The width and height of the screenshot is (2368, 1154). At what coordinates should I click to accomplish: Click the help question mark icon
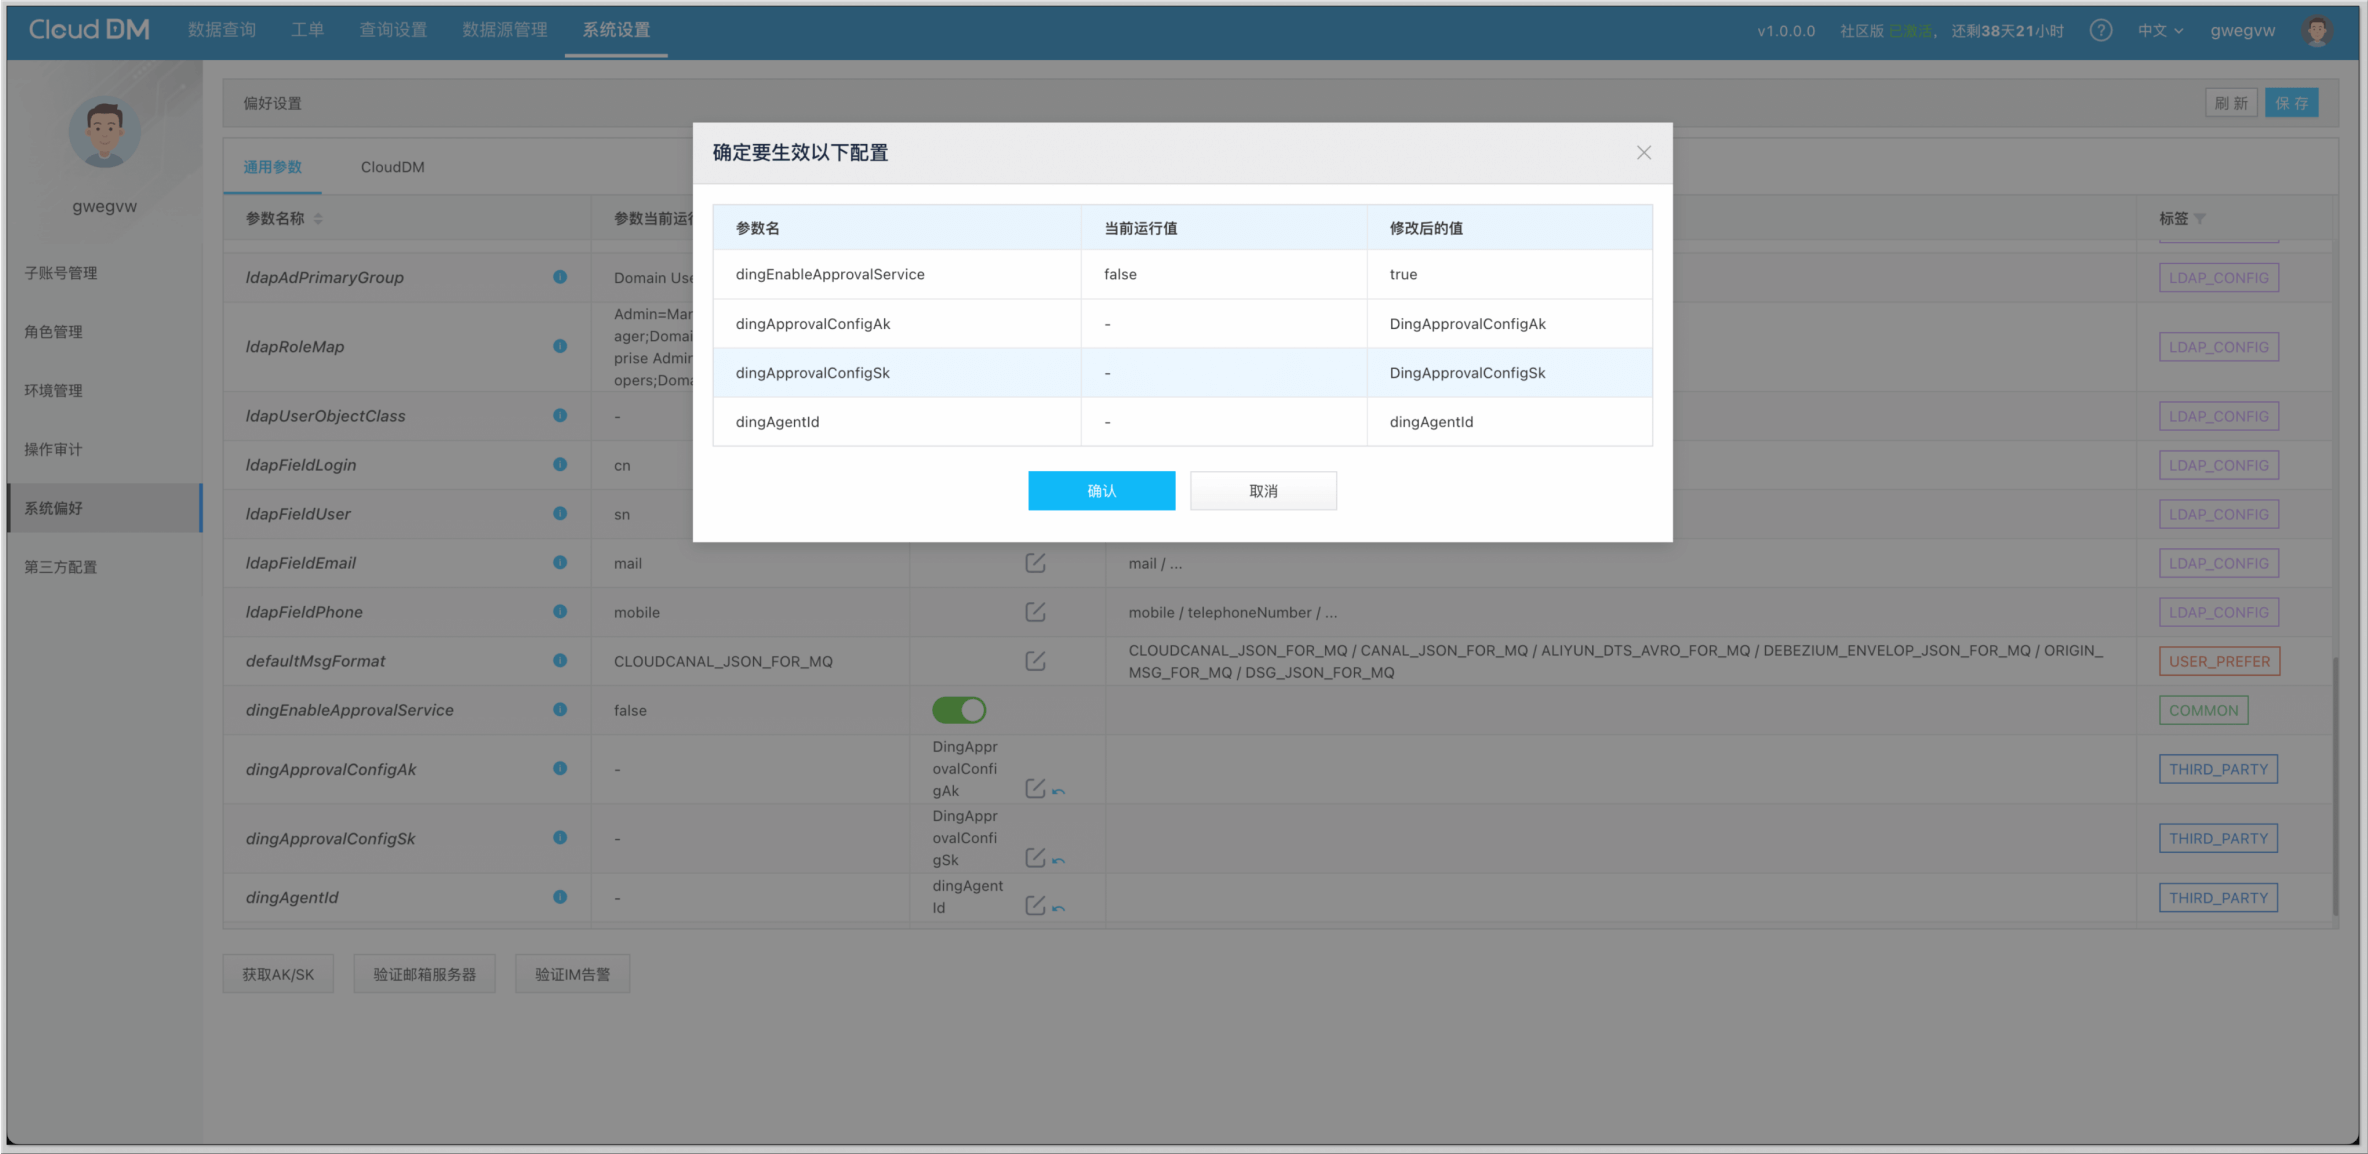coord(2100,31)
